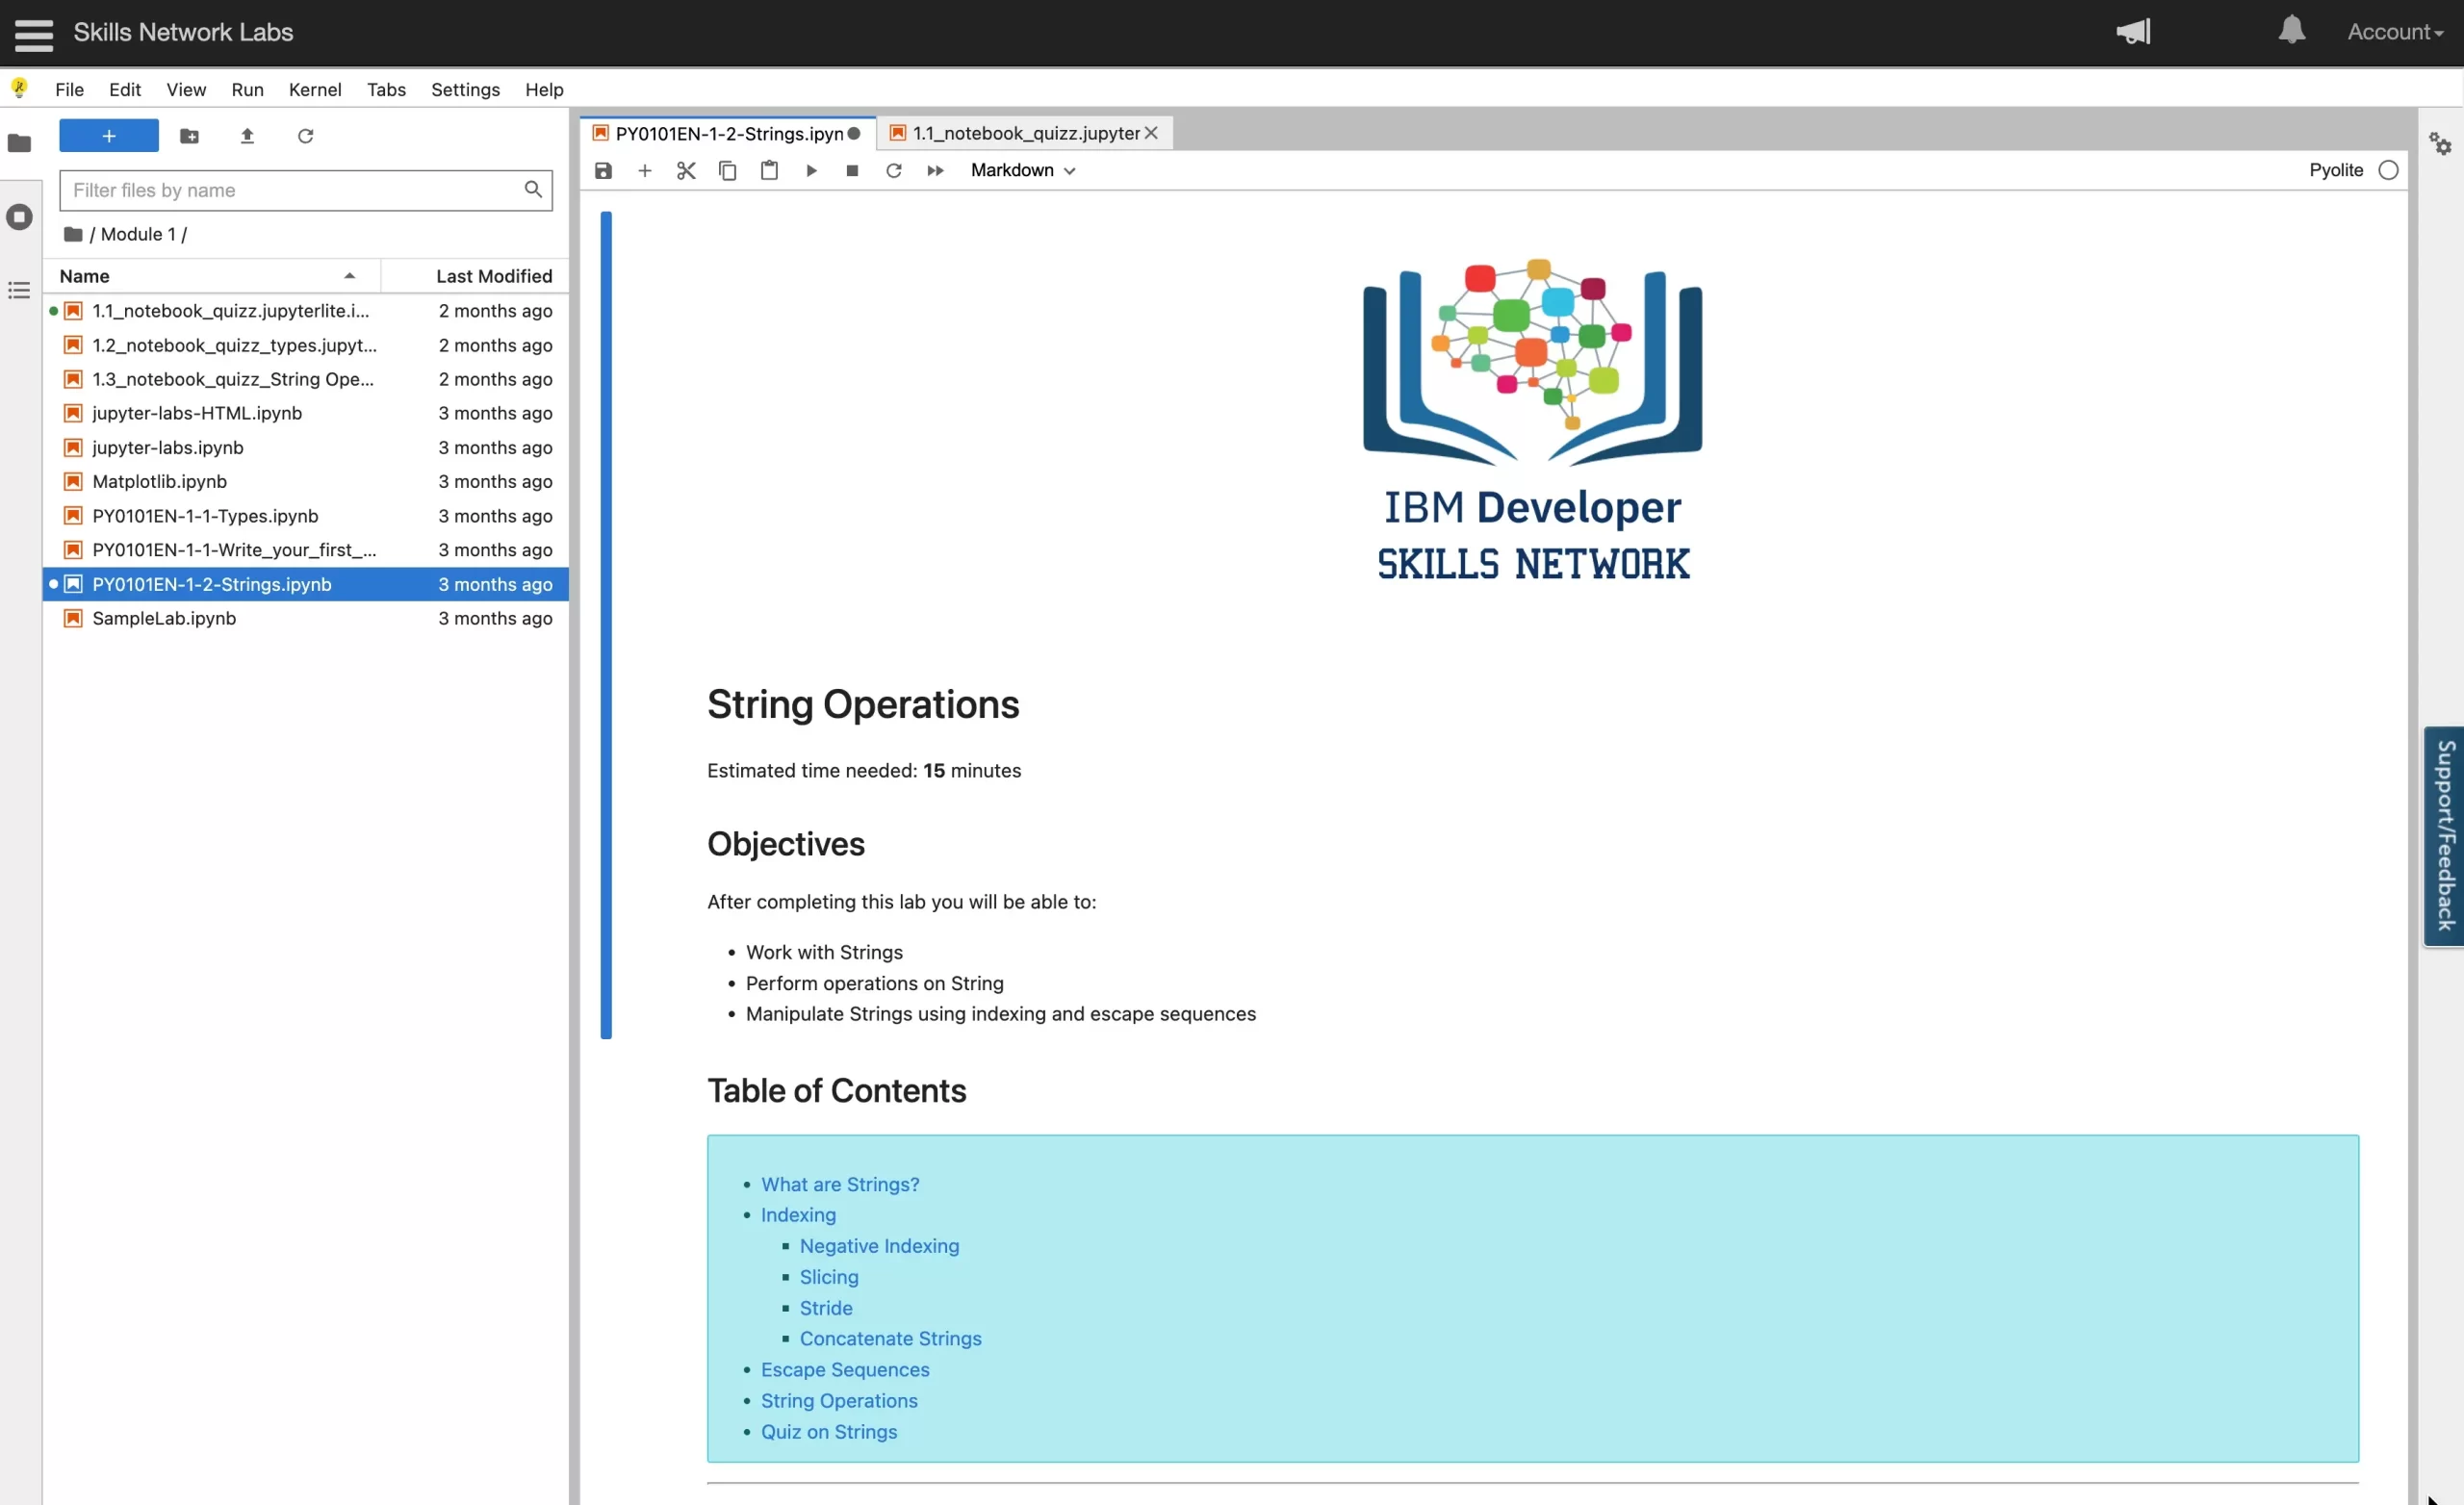
Task: Click the paste cell icon in toolbar
Action: (x=767, y=169)
